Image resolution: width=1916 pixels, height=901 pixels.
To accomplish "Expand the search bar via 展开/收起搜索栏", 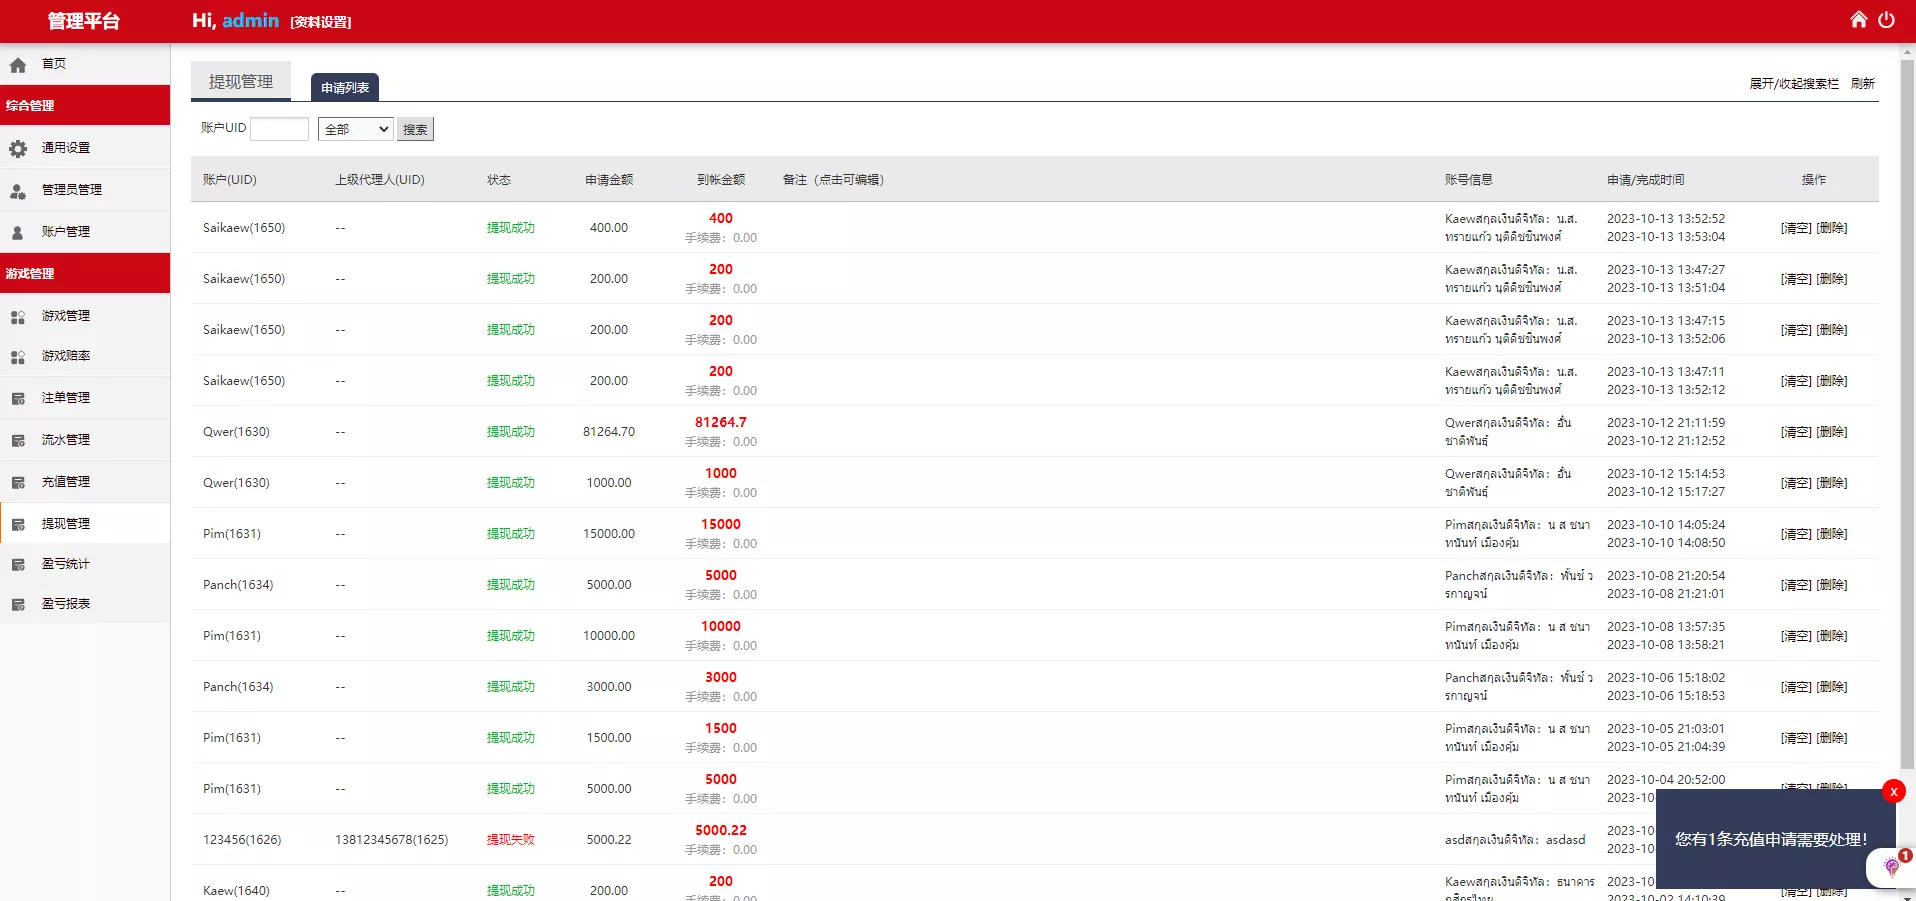I will (1794, 84).
